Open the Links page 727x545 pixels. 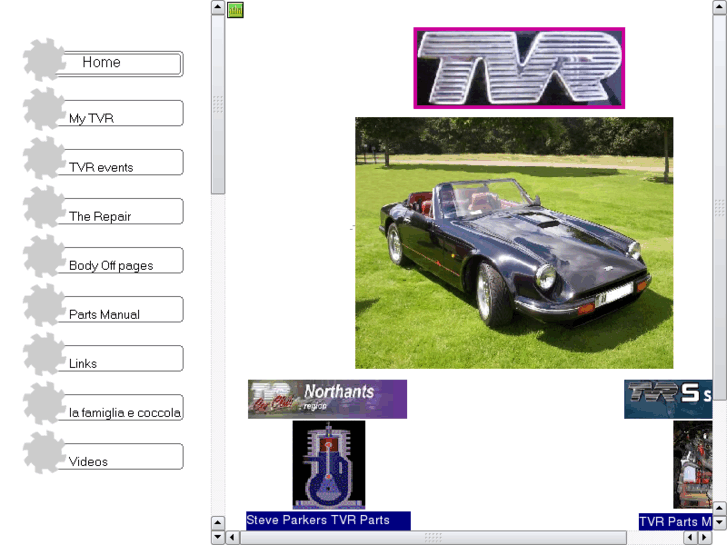(x=122, y=358)
